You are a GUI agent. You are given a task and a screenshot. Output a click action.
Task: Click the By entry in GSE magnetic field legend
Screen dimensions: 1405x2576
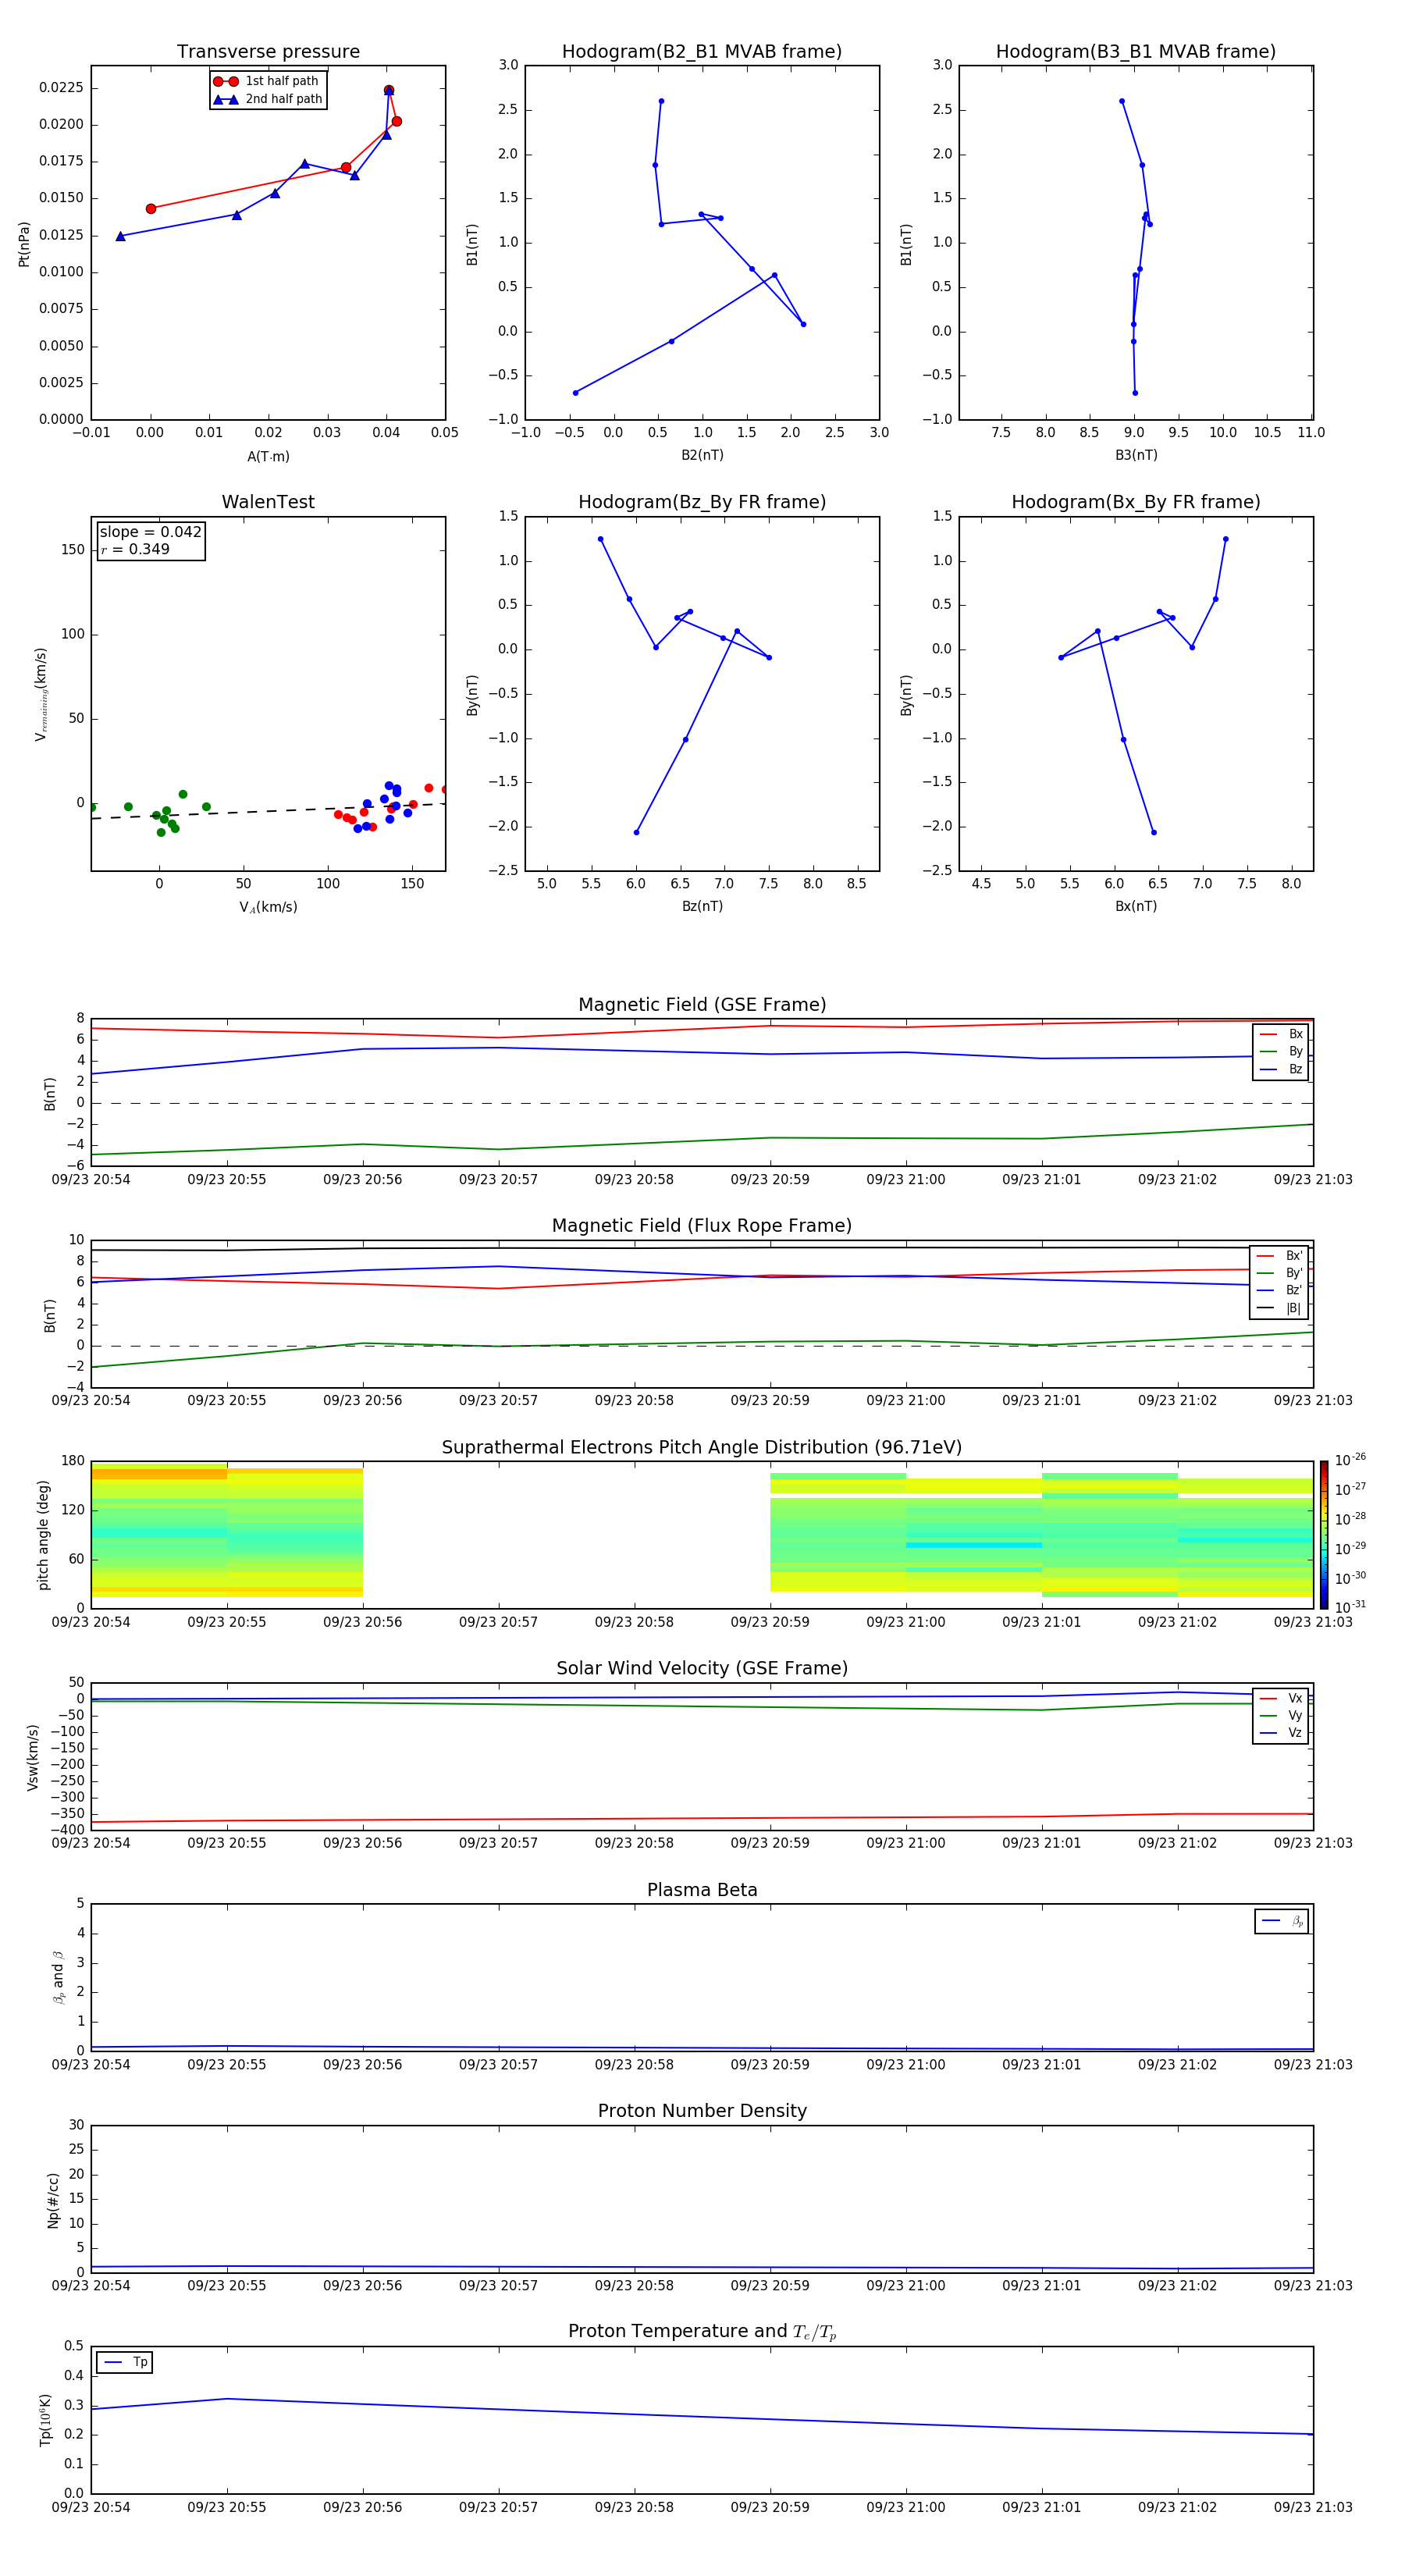[x=1281, y=1051]
